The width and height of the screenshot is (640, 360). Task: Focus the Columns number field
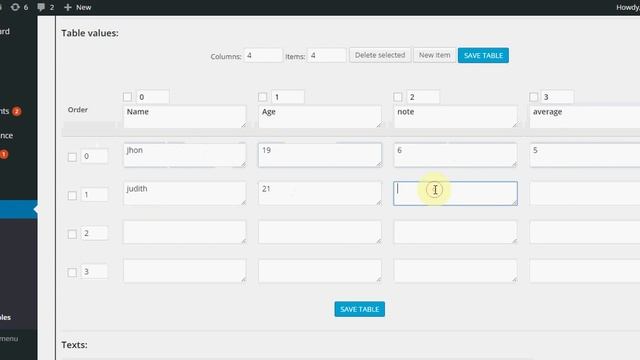point(263,56)
